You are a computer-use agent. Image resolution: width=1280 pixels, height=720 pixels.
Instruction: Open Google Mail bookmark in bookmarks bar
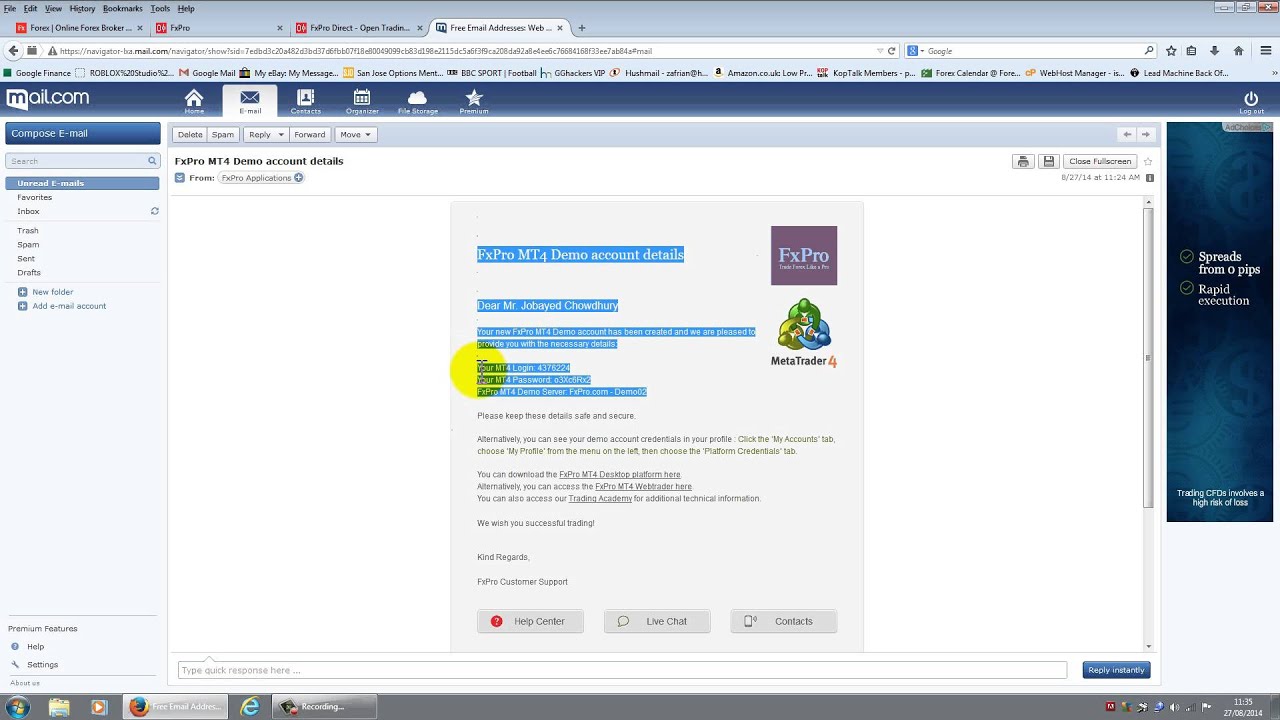(x=207, y=73)
